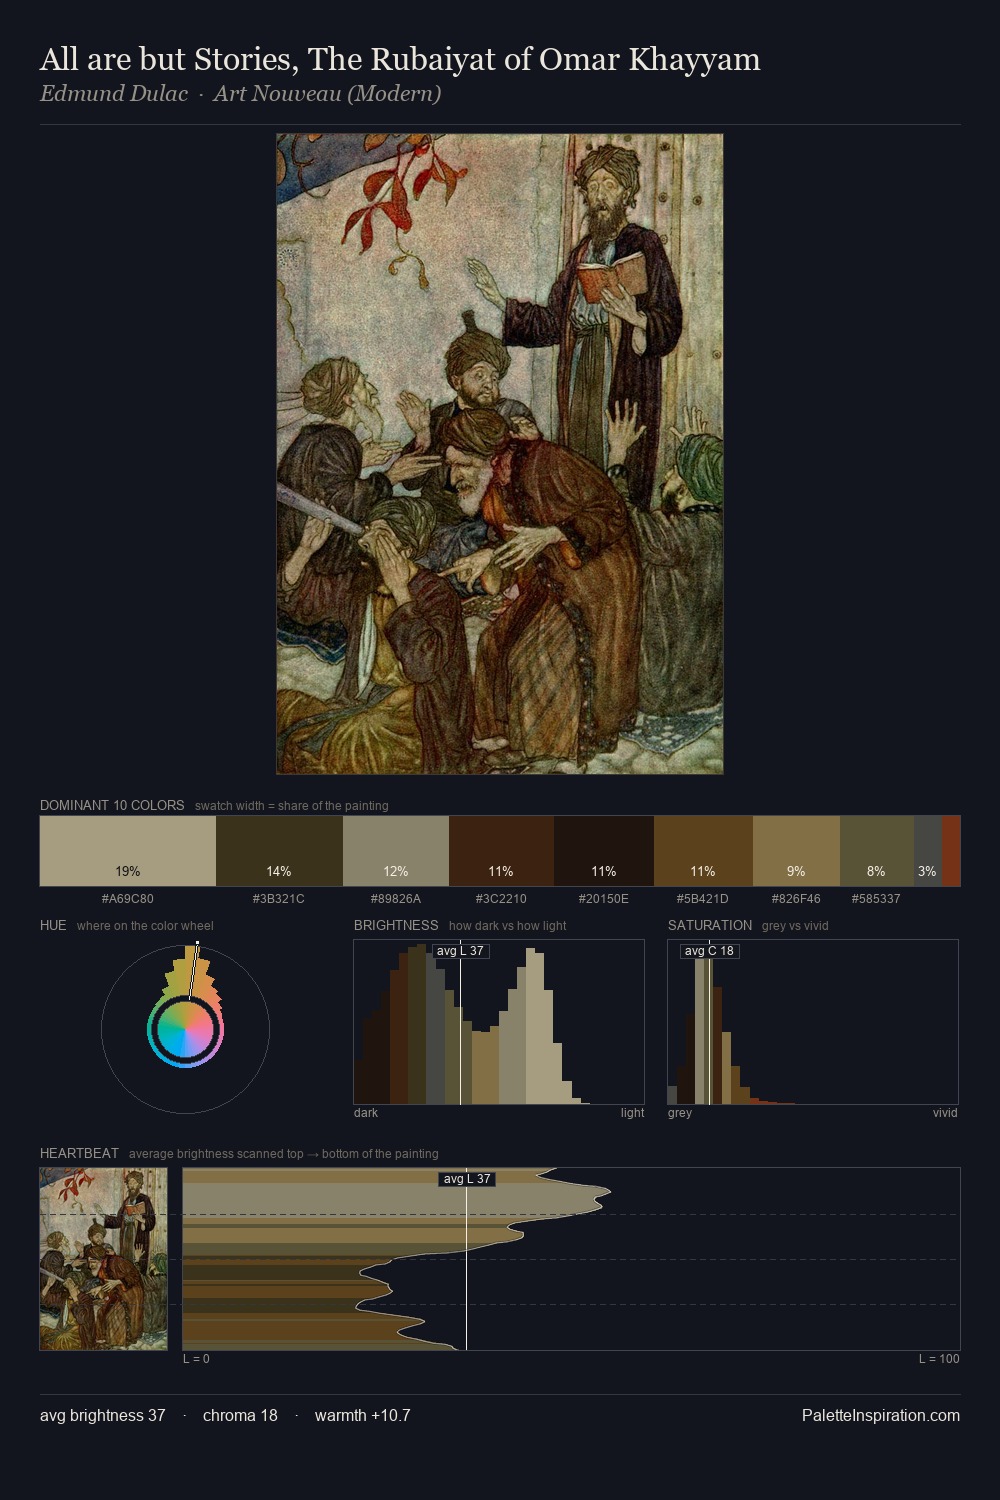Image resolution: width=1000 pixels, height=1500 pixels.
Task: Click the hue color wheel center
Action: click(186, 1029)
